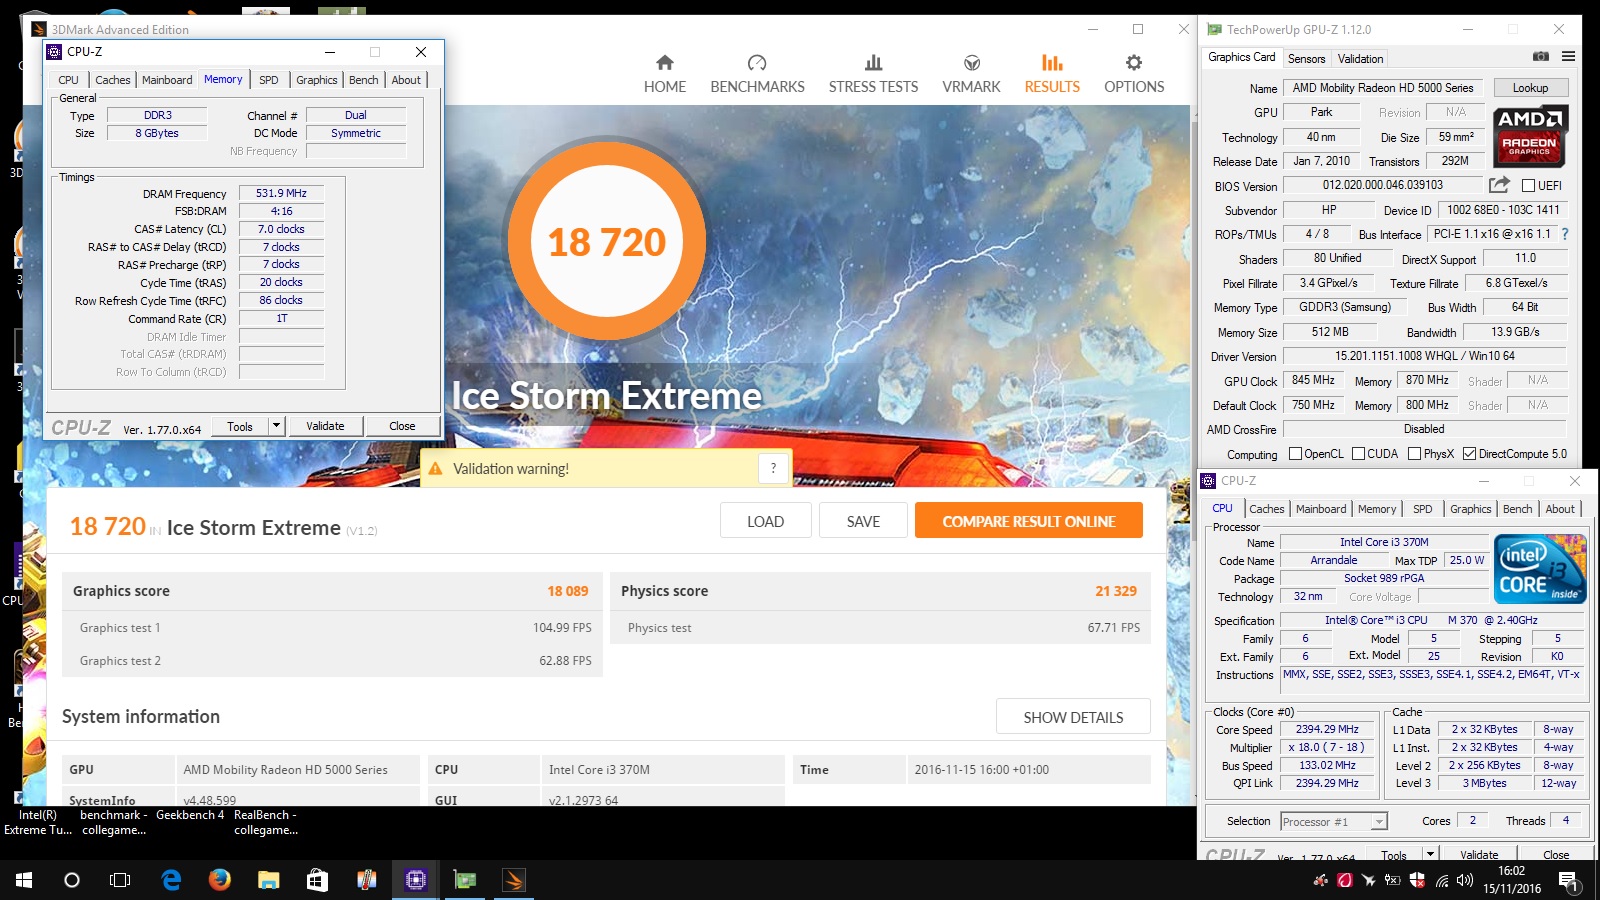Open Graphics tab in lower CPU-Z window
Screen dimensions: 1600x900
point(1470,509)
